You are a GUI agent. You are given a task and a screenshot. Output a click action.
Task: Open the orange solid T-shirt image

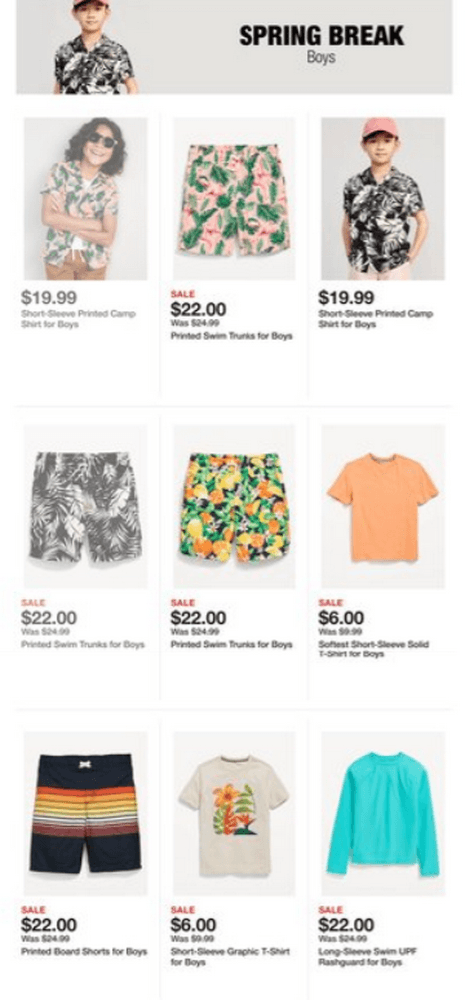[x=383, y=506]
